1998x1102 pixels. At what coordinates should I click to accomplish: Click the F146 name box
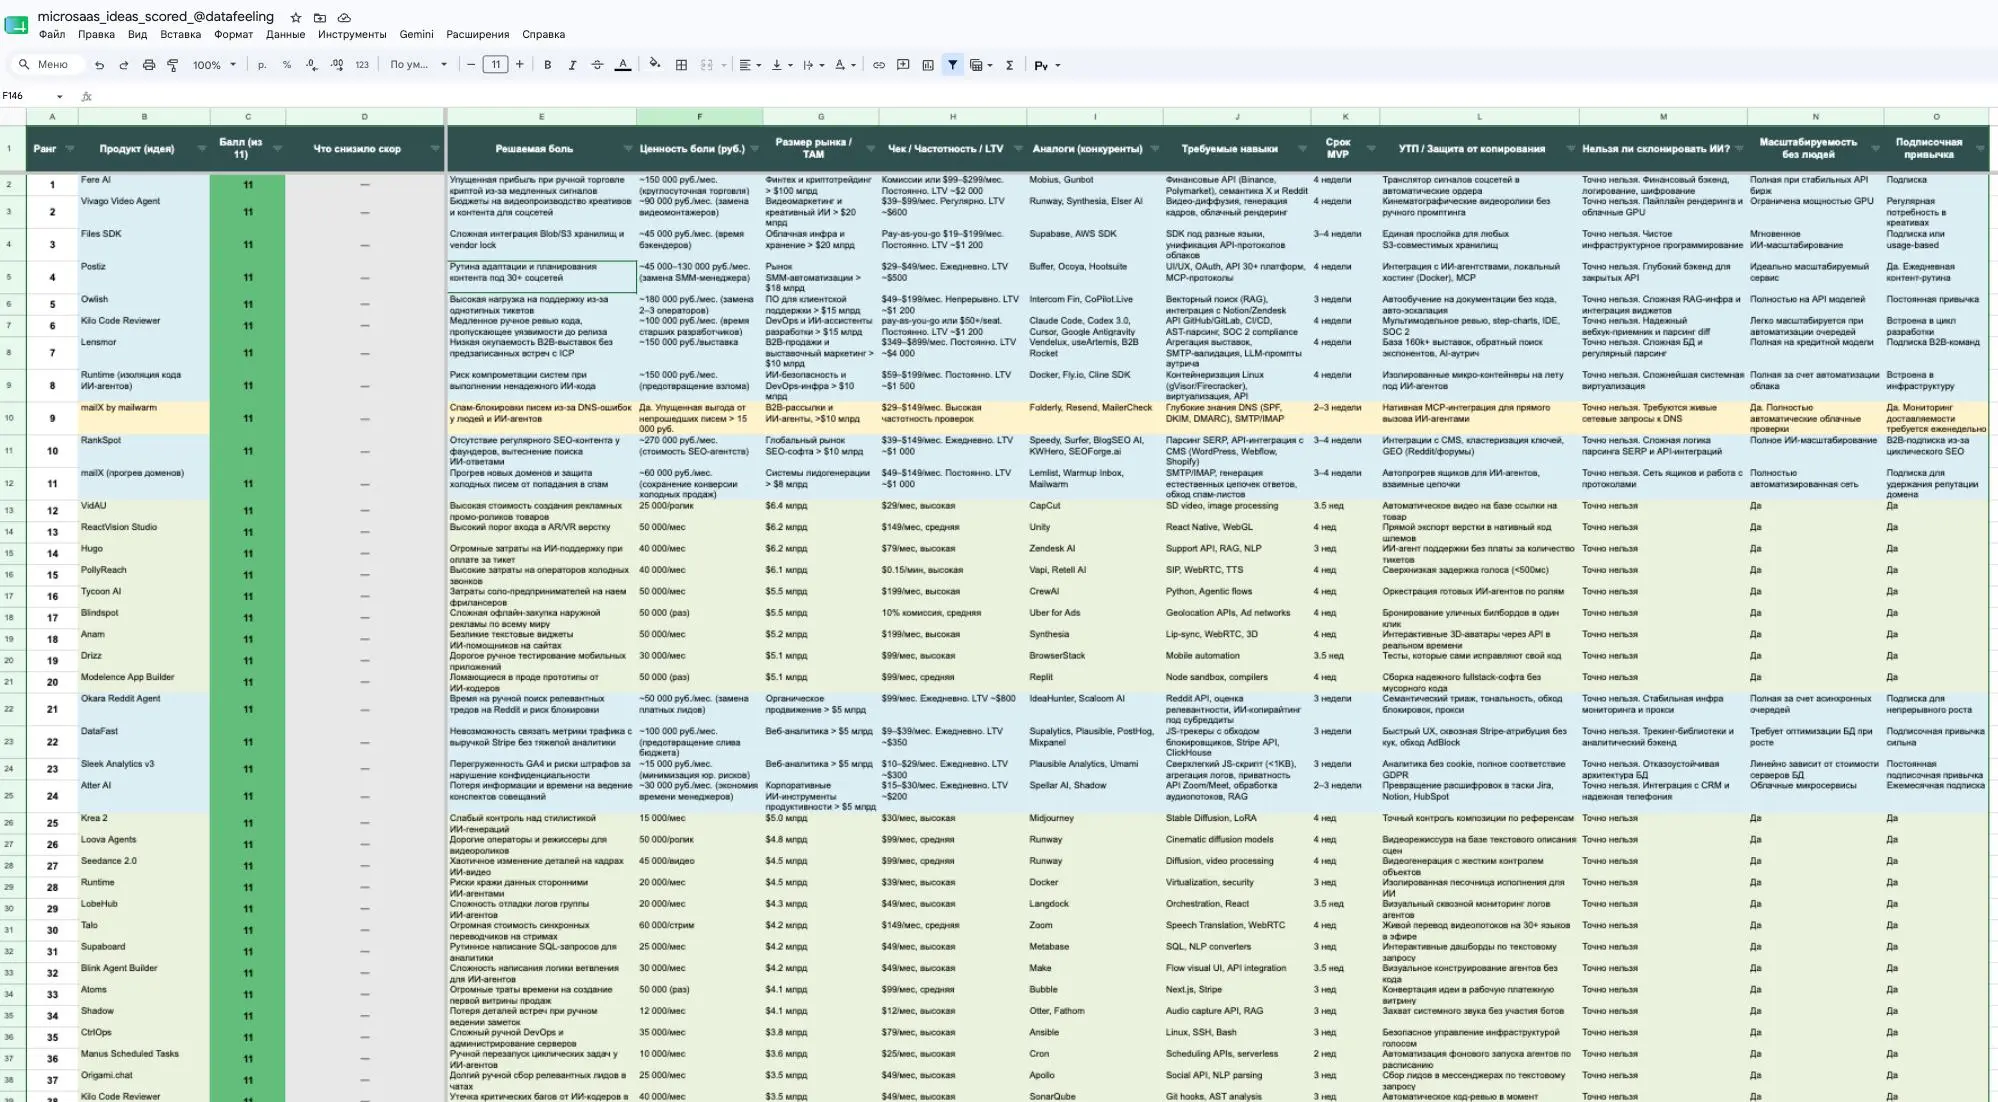(26, 96)
